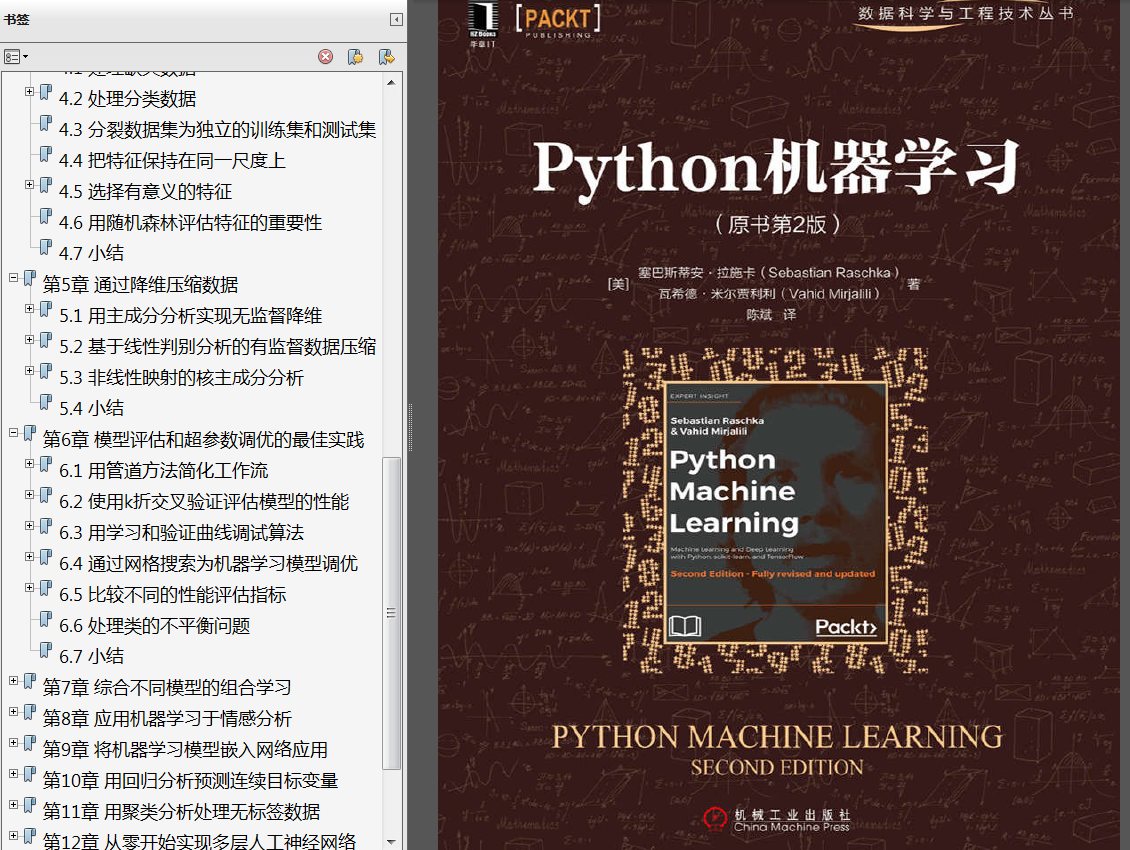
Task: Click bookmark icon of 6.6 处理类的不平衡问题
Action: point(45,619)
